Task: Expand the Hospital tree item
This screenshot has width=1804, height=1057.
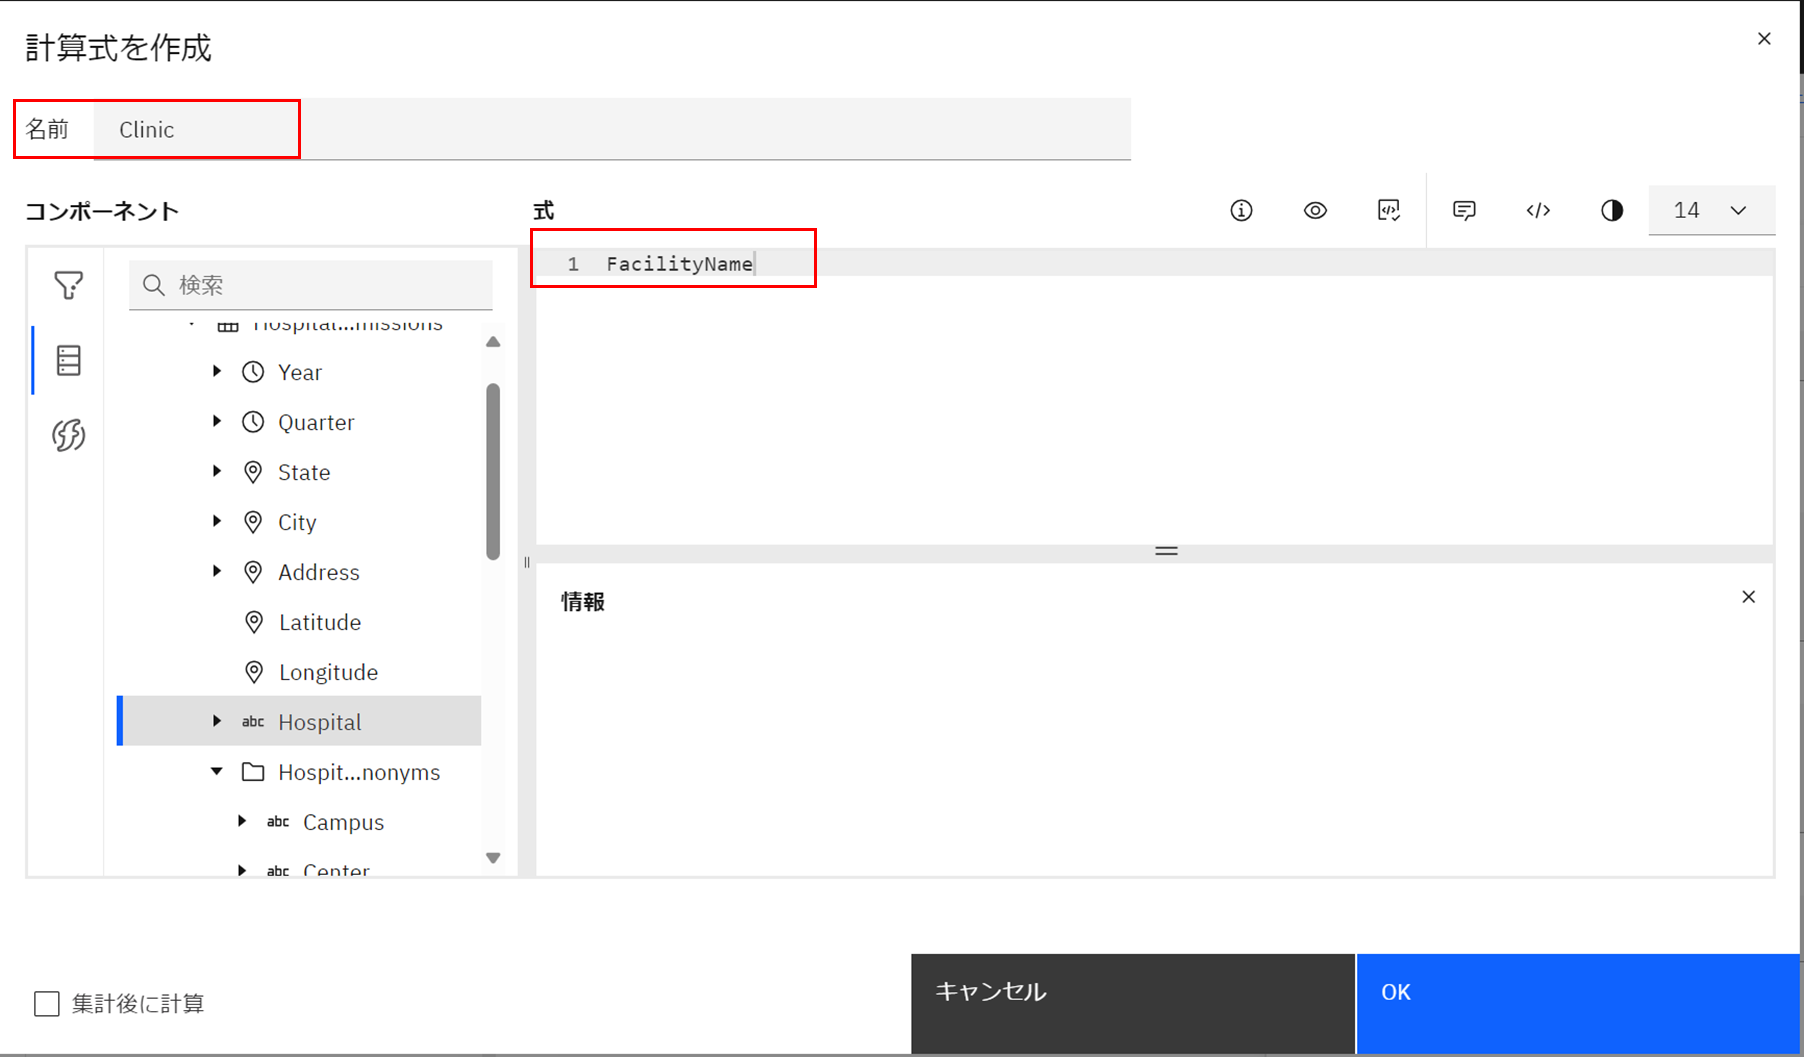Action: click(217, 721)
